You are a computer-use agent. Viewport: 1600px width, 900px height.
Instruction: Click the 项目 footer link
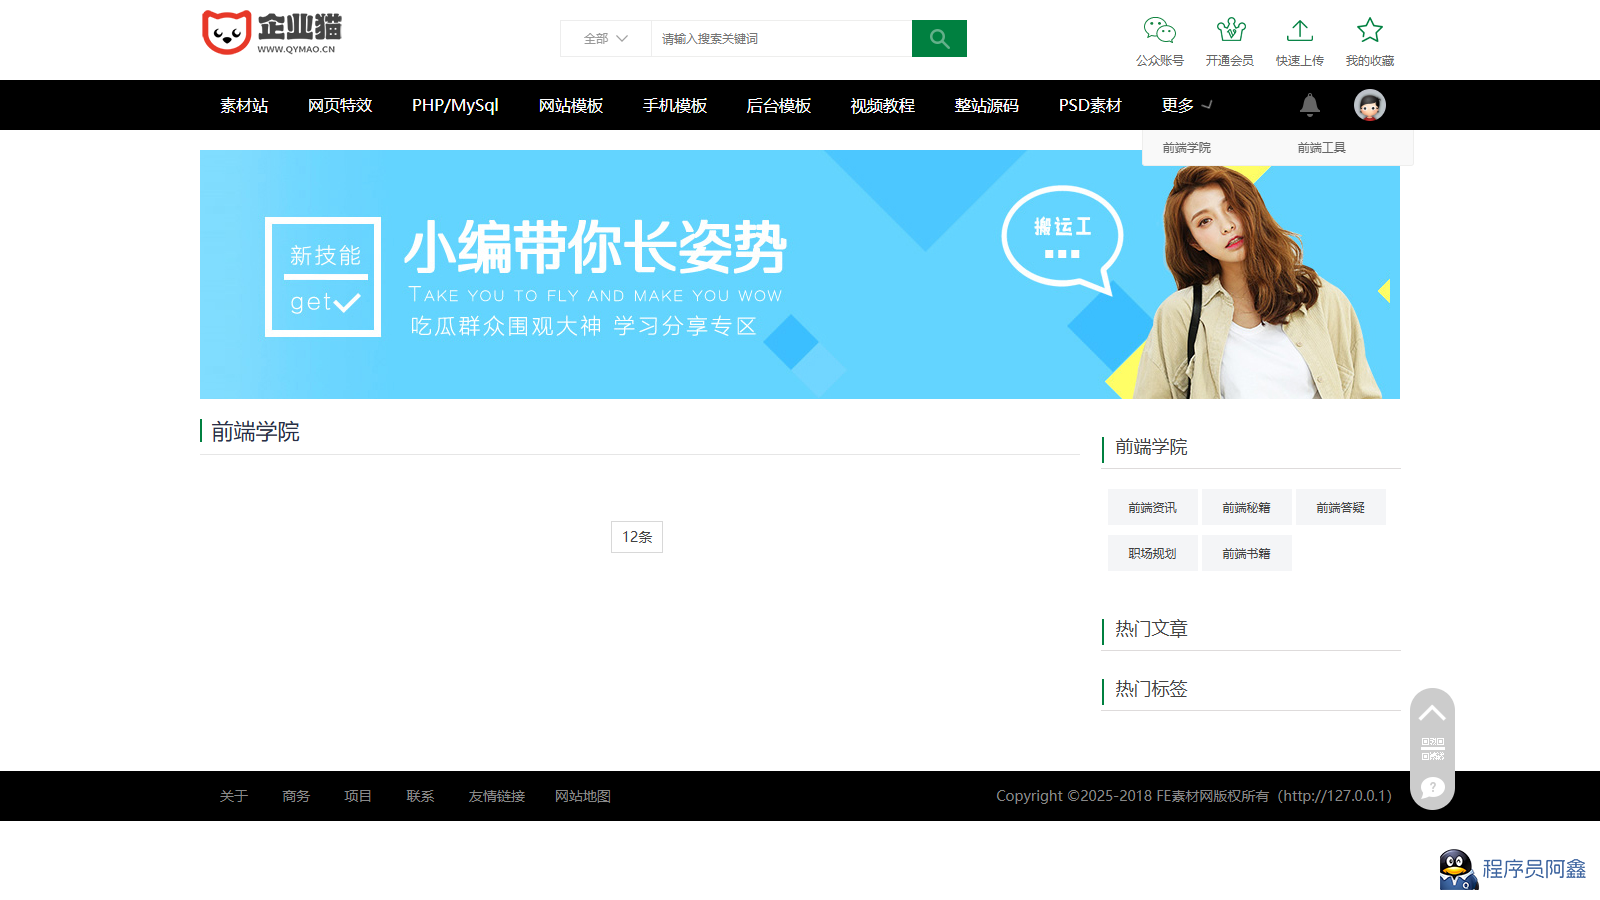point(358,796)
